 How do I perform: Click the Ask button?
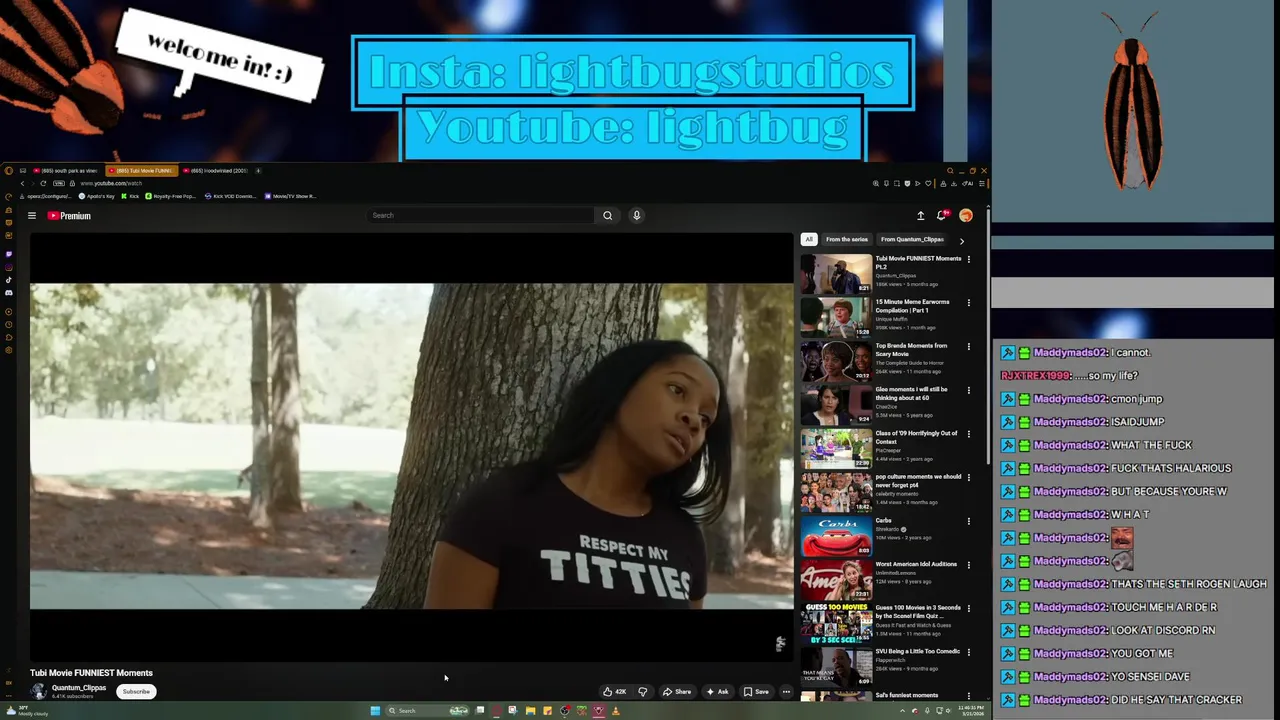718,691
